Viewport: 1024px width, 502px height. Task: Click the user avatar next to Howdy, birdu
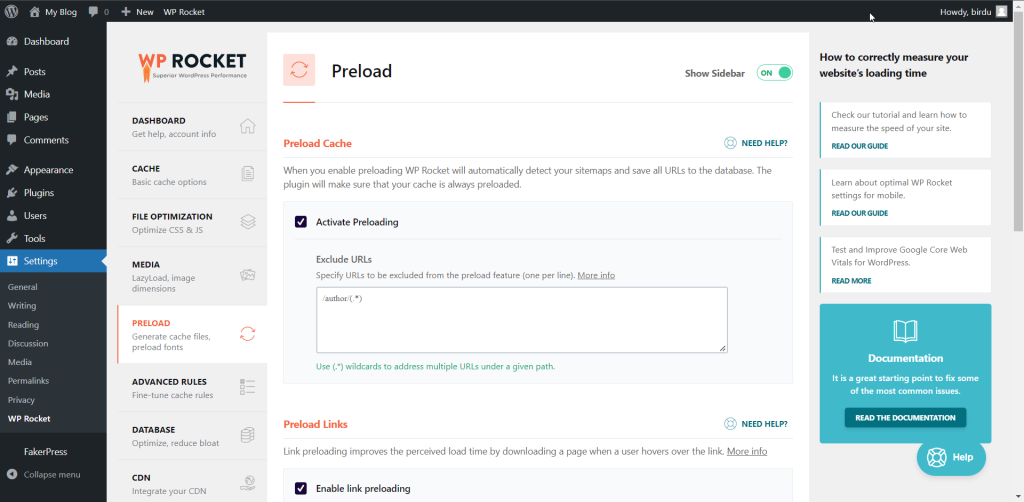point(1001,12)
